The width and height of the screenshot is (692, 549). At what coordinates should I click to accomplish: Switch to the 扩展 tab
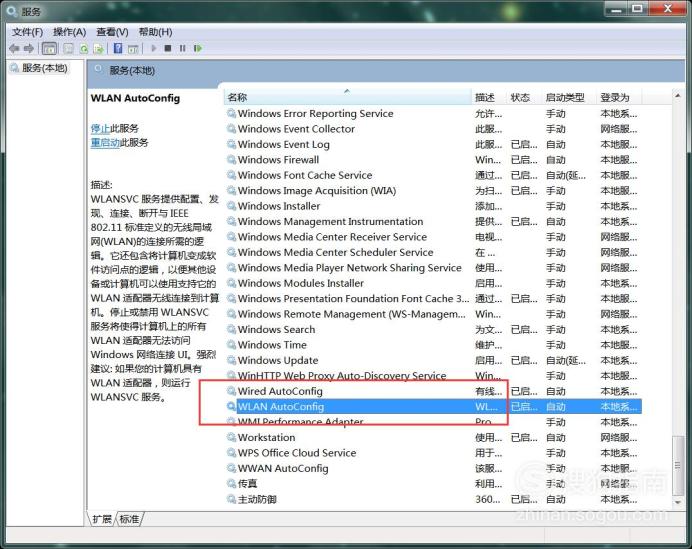pyautogui.click(x=102, y=519)
